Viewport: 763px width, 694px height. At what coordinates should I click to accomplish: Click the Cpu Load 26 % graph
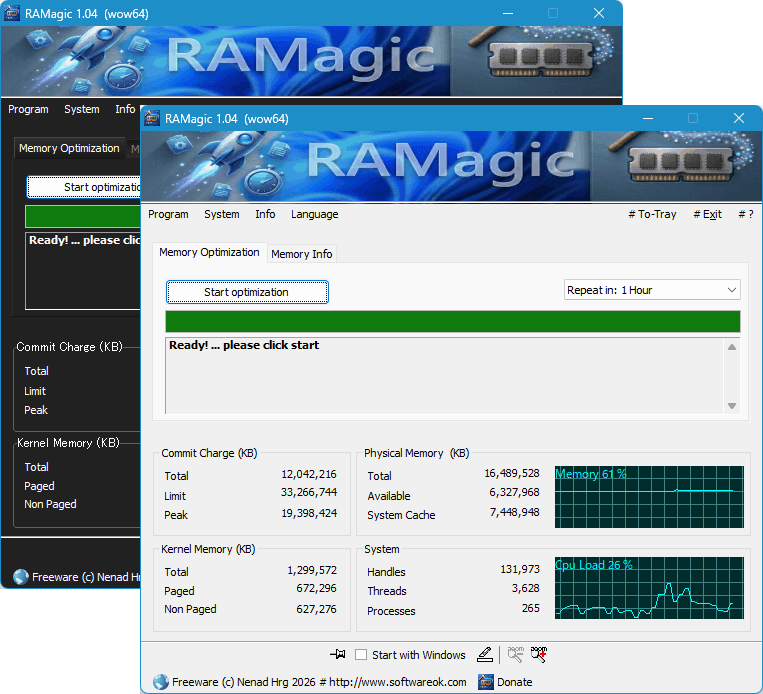649,588
